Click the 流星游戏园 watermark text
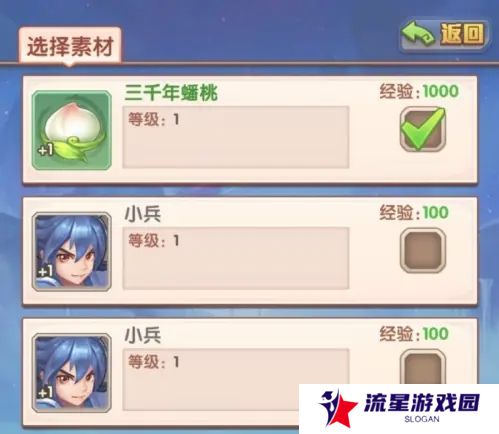This screenshot has height=434, width=499. coord(422,403)
